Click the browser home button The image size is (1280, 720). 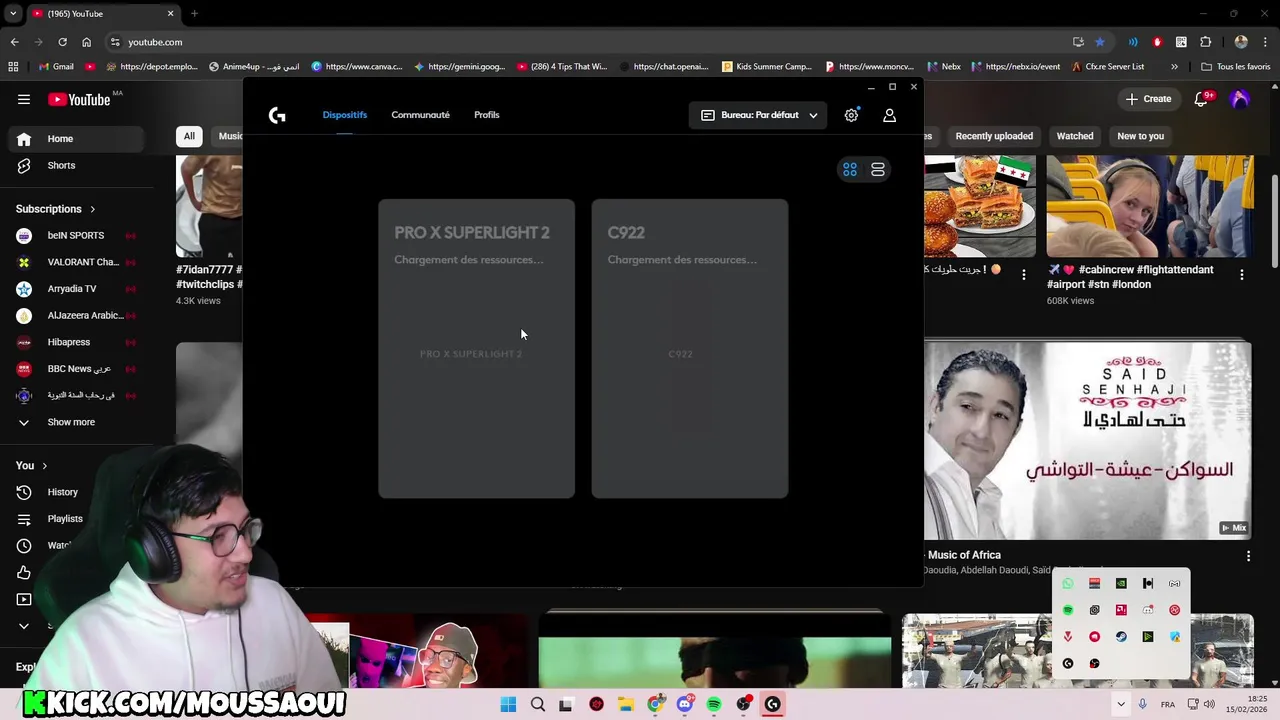(86, 42)
